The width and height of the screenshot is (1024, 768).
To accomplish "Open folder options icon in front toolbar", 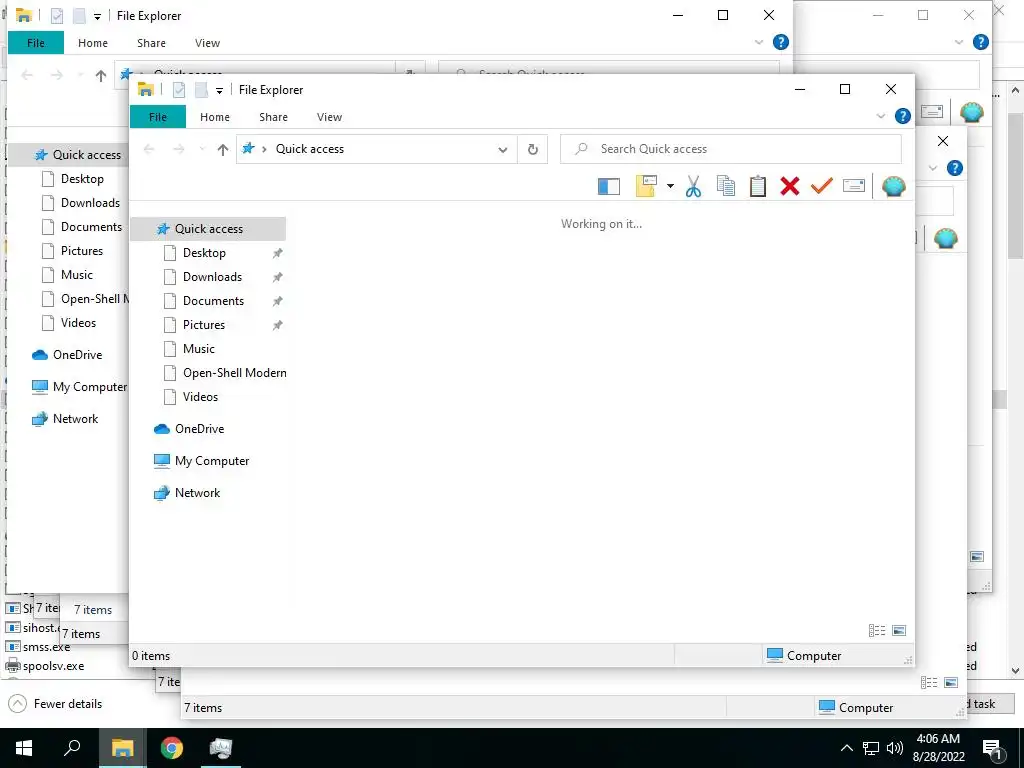I will click(x=646, y=186).
